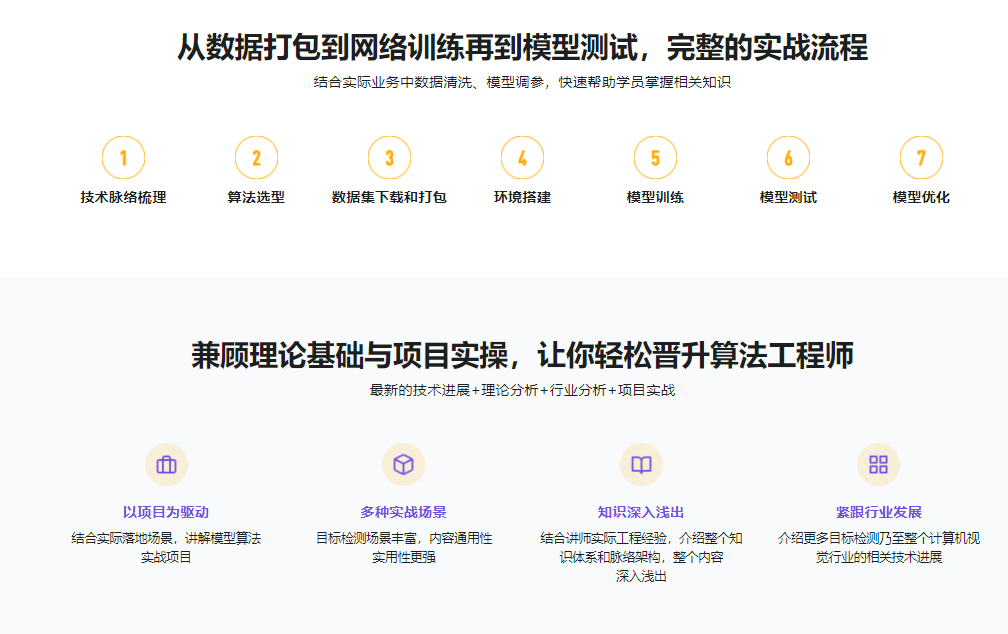The image size is (1008, 634).
Task: Select the 数据集下载和打包 step label
Action: 389,197
